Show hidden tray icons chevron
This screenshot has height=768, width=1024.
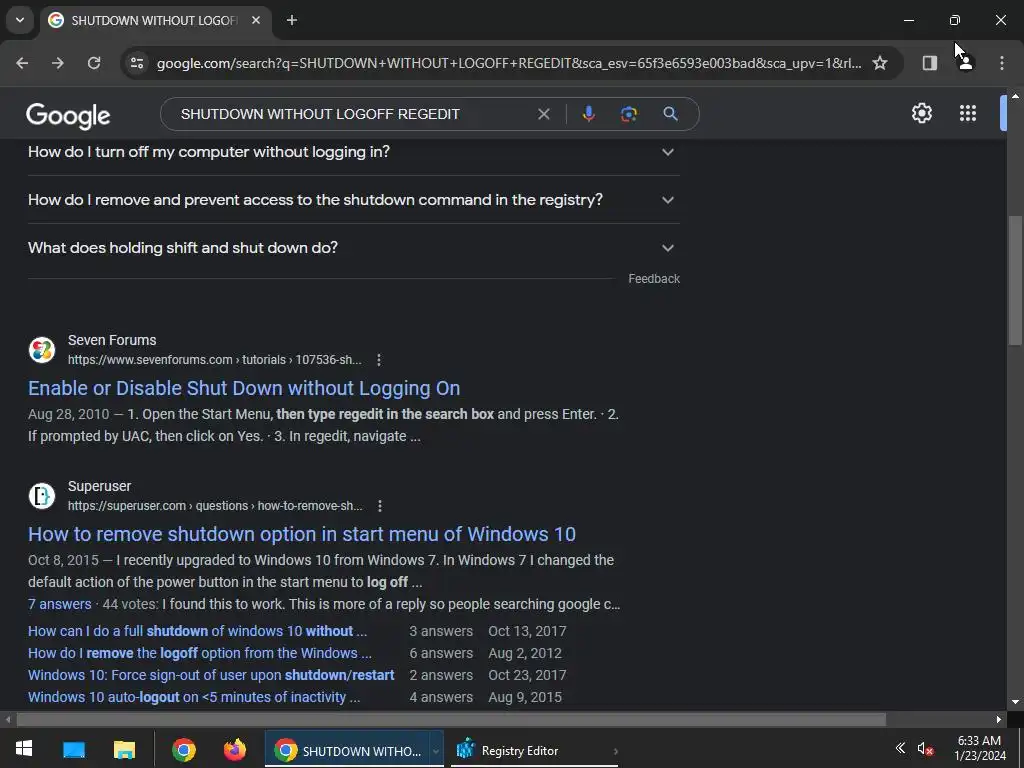click(900, 748)
